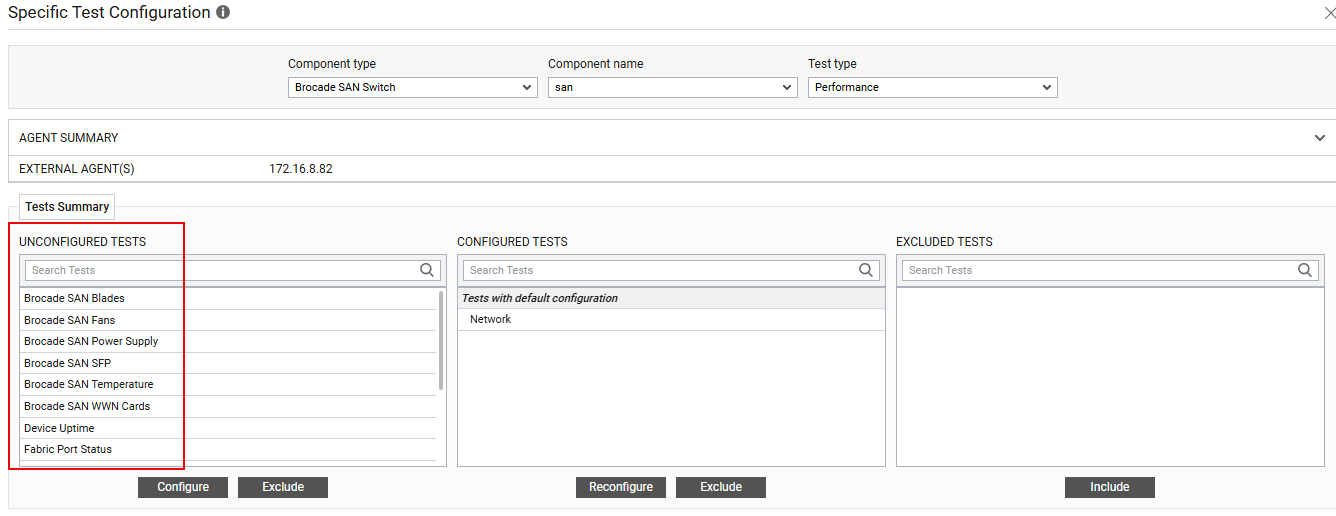Click the unconfigured tests list scrollbar

(441, 340)
